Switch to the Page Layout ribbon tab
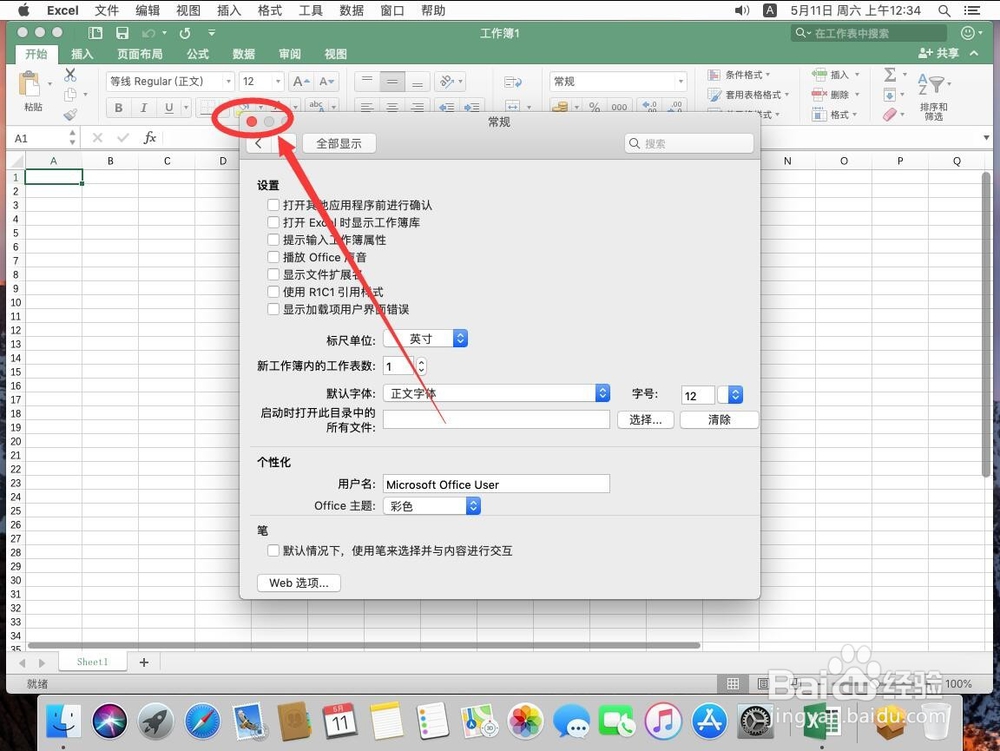 (140, 54)
